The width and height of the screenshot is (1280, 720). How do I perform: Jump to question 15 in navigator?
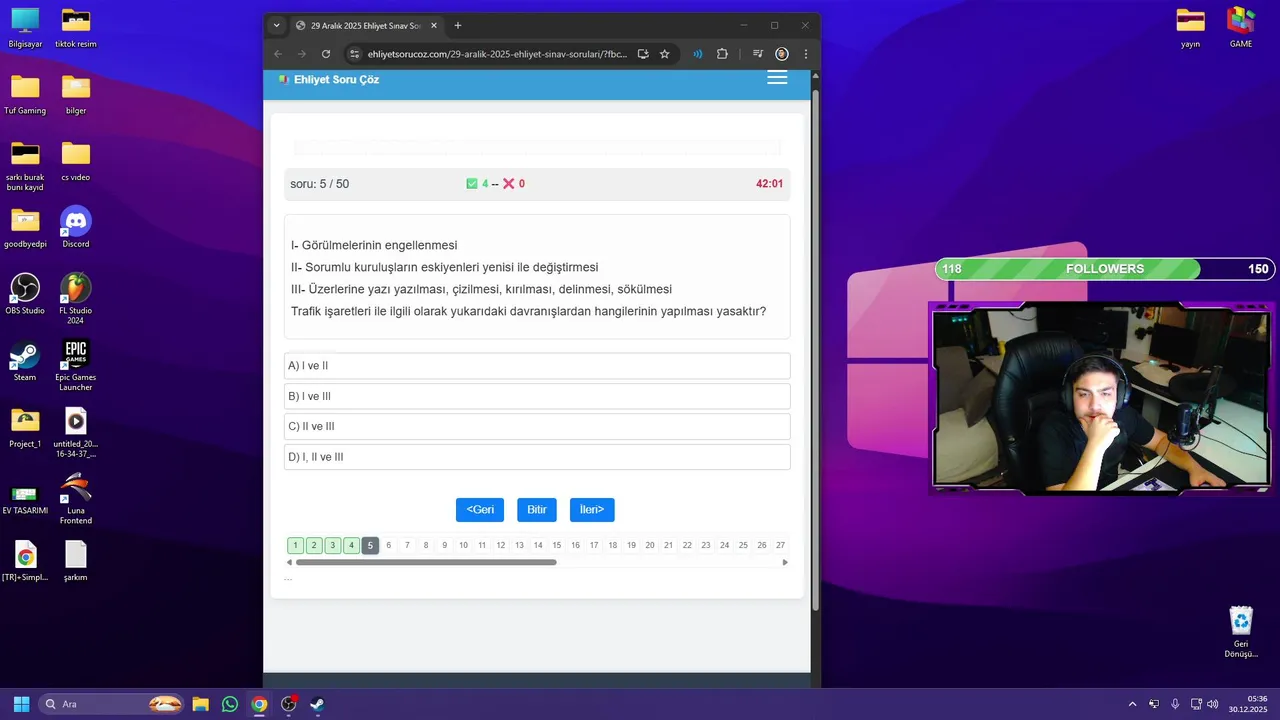click(x=557, y=545)
